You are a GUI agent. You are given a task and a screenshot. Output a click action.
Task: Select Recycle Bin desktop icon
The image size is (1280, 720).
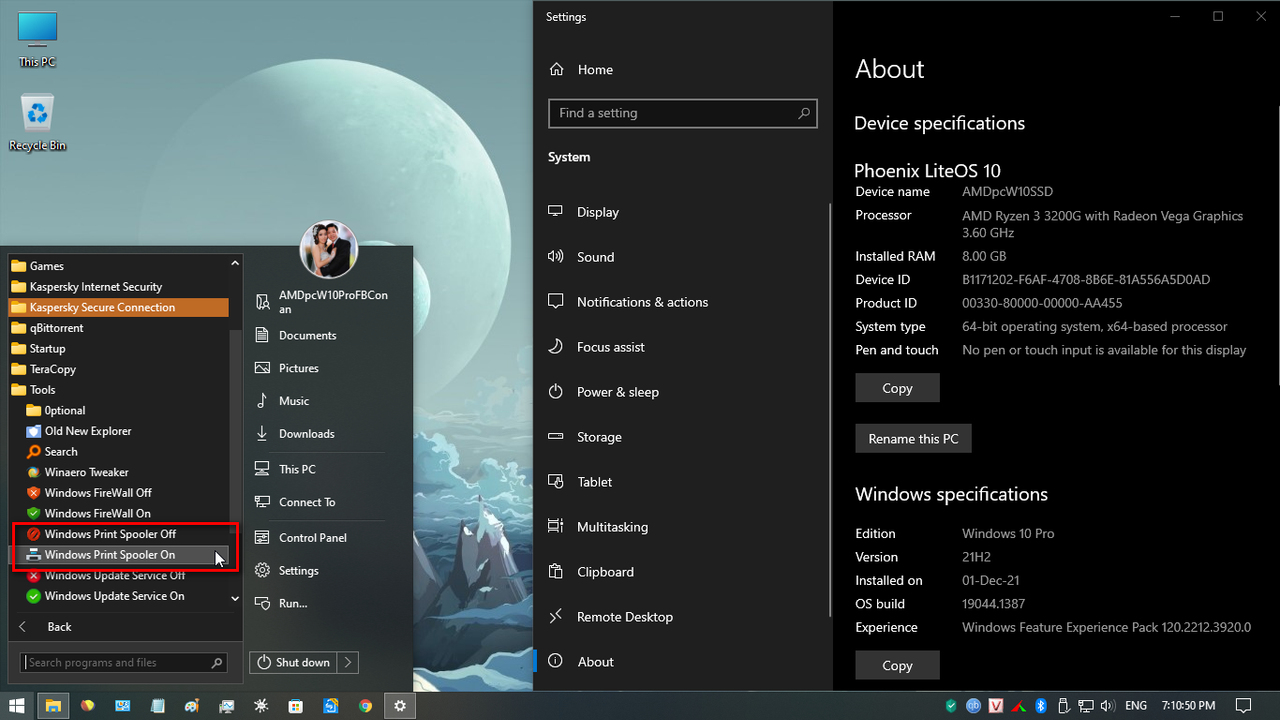click(x=38, y=123)
